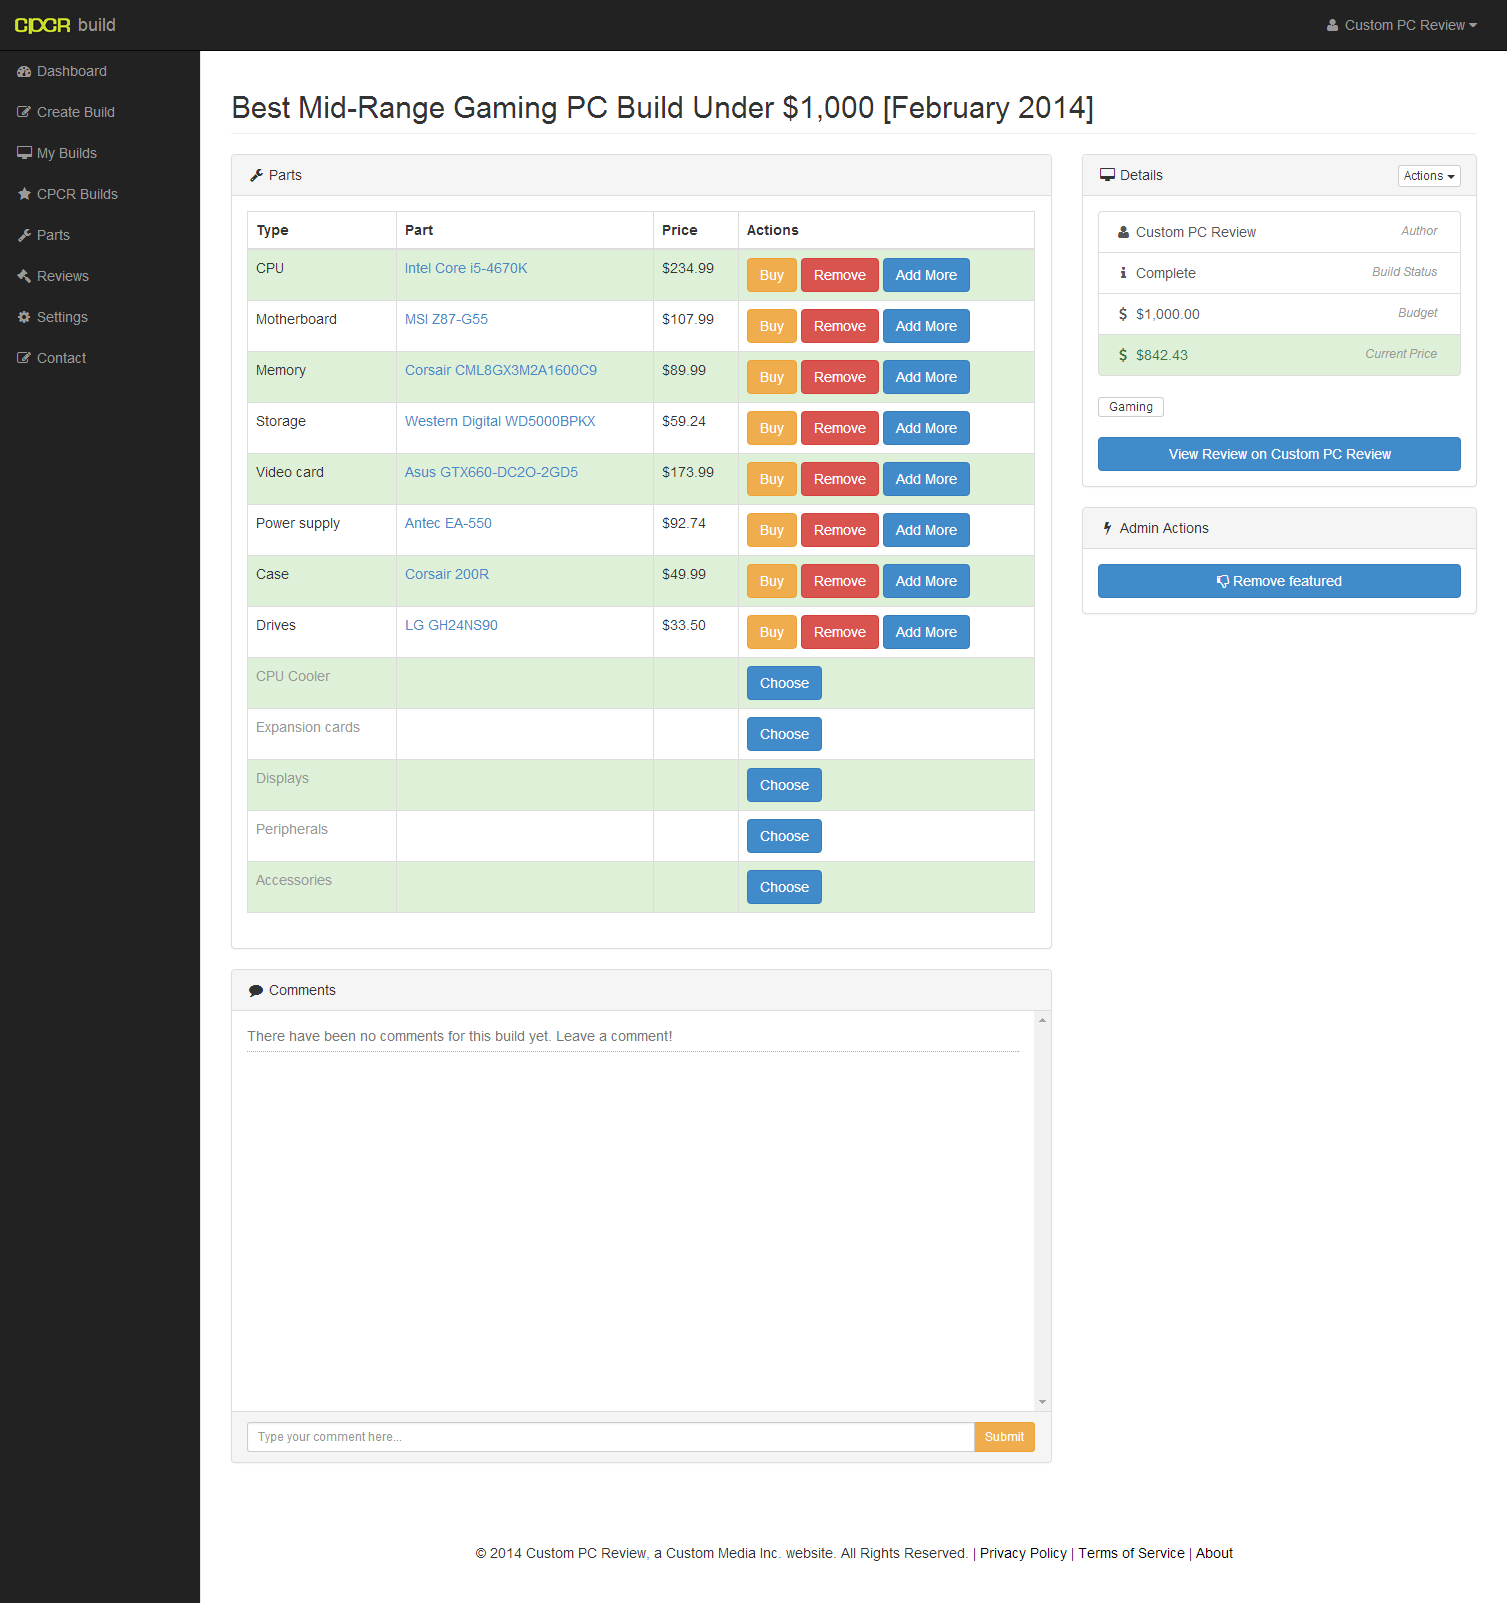The image size is (1507, 1603).
Task: Add more memory parts via Add More
Action: [x=926, y=377]
